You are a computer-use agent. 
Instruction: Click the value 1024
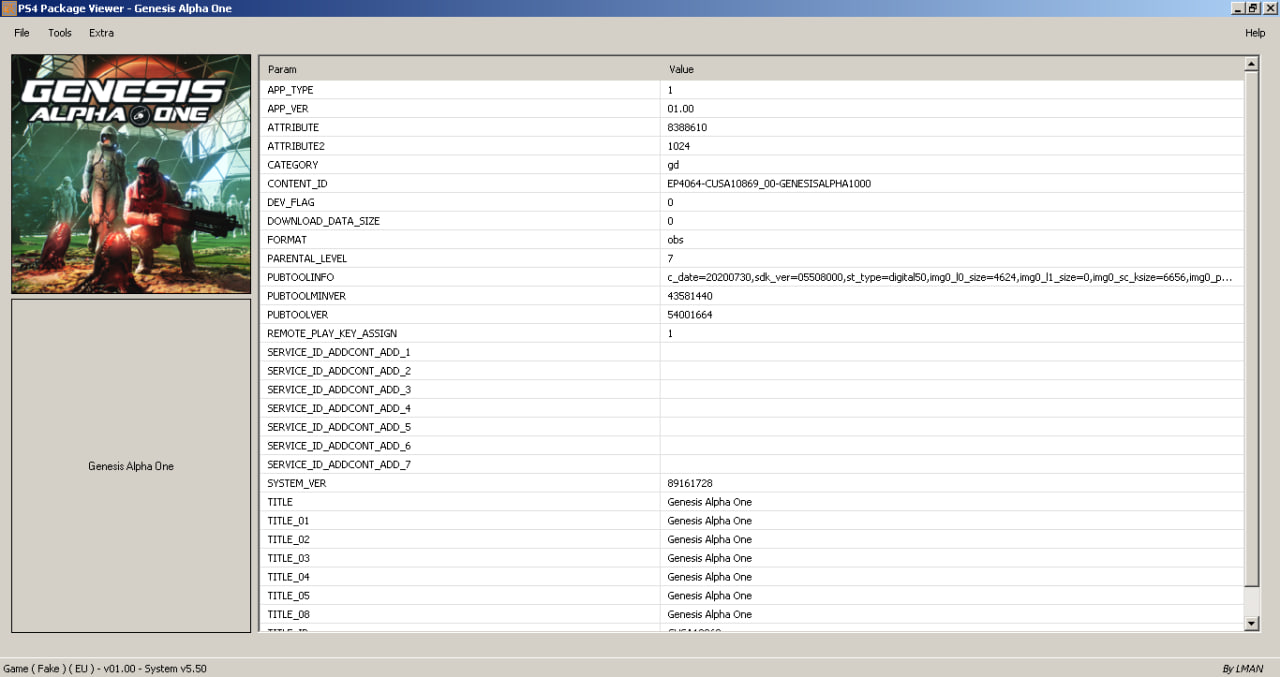(679, 146)
